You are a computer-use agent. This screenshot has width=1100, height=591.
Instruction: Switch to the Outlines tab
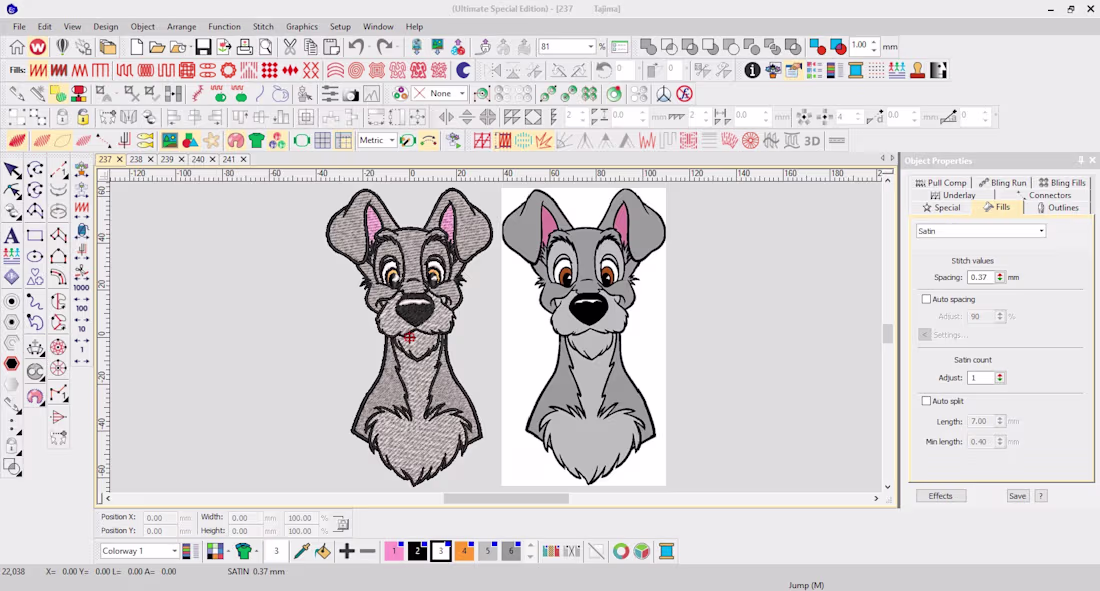pyautogui.click(x=1057, y=208)
